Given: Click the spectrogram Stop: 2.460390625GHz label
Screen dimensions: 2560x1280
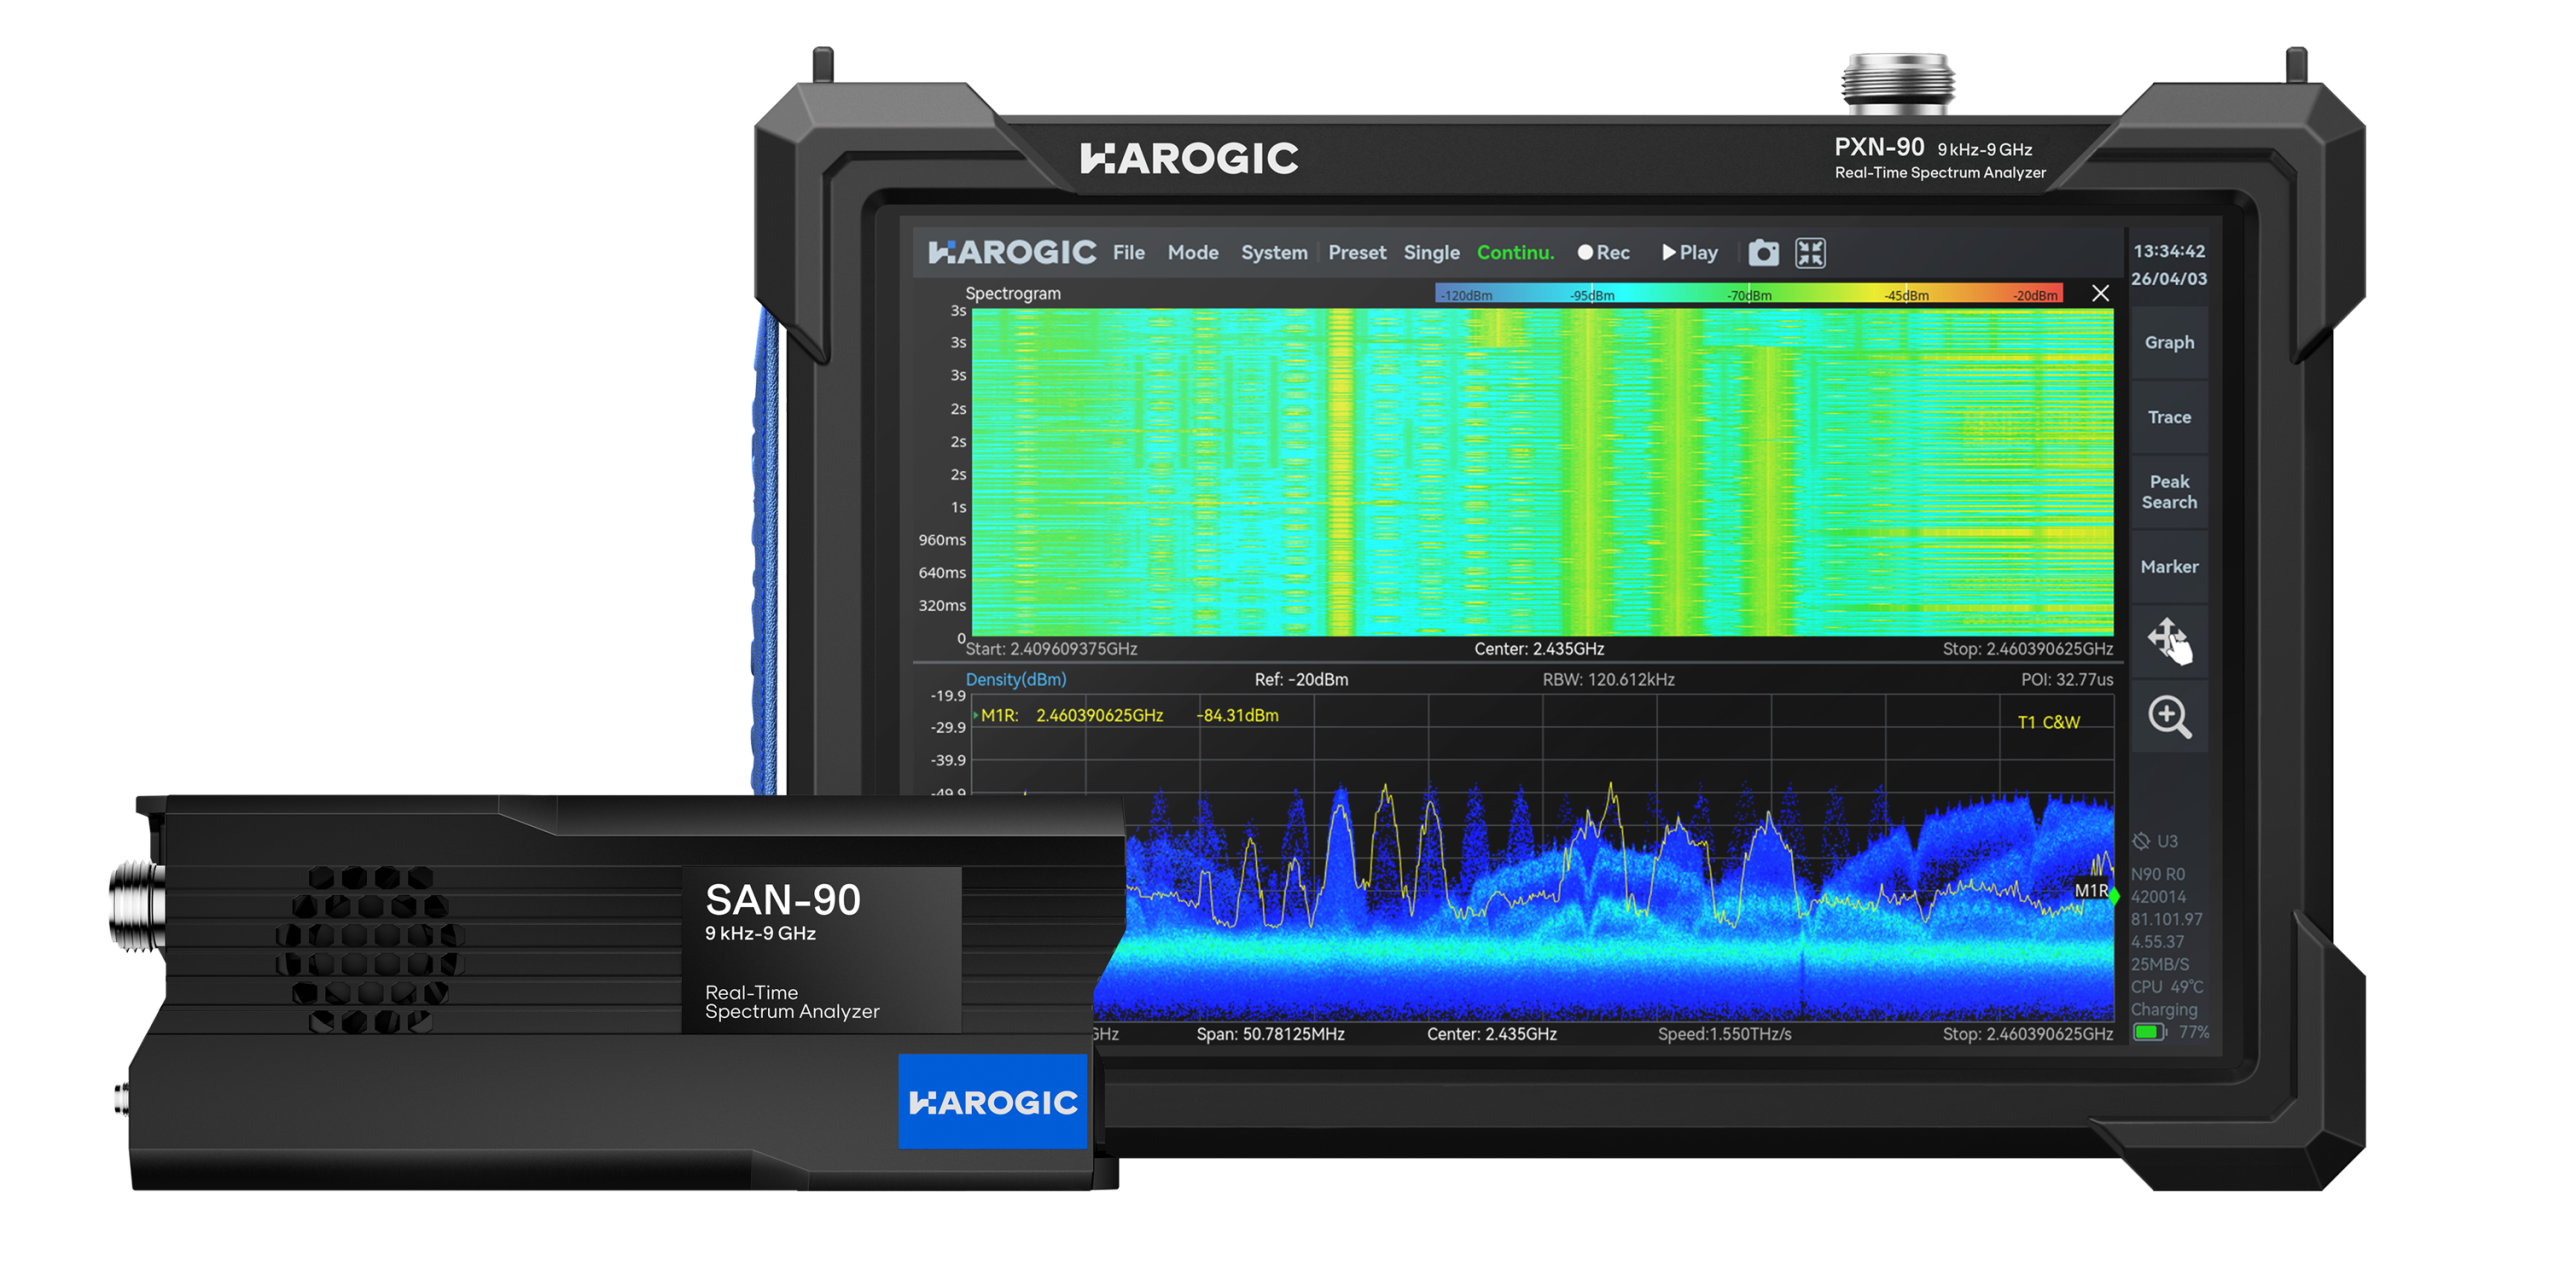Looking at the screenshot, I should pyautogui.click(x=2026, y=648).
